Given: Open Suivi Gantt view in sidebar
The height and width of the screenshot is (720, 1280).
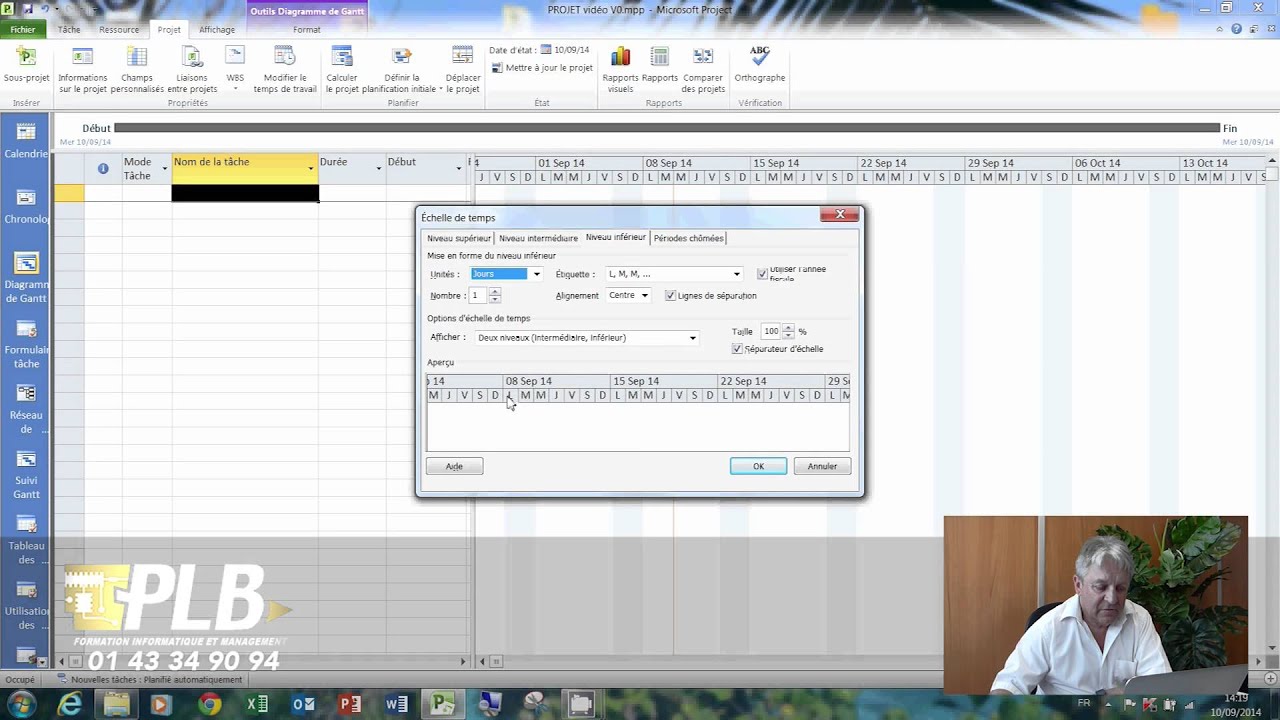Looking at the screenshot, I should pos(26,475).
